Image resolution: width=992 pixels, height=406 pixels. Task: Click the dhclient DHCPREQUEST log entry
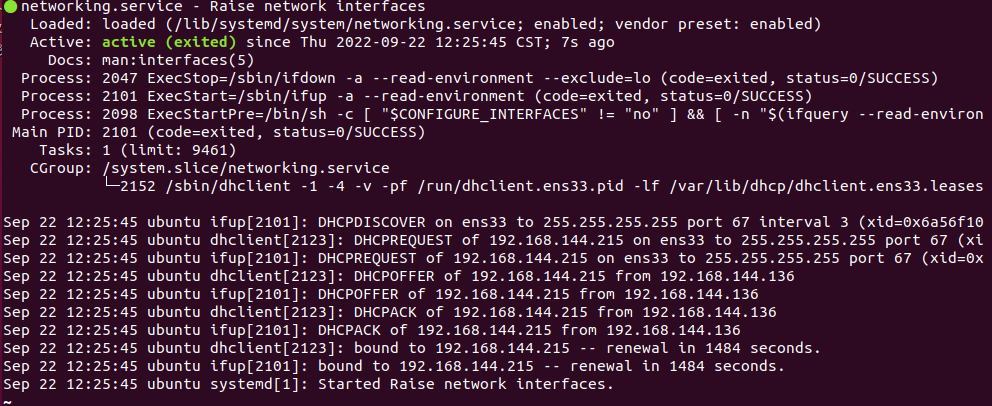pos(493,240)
